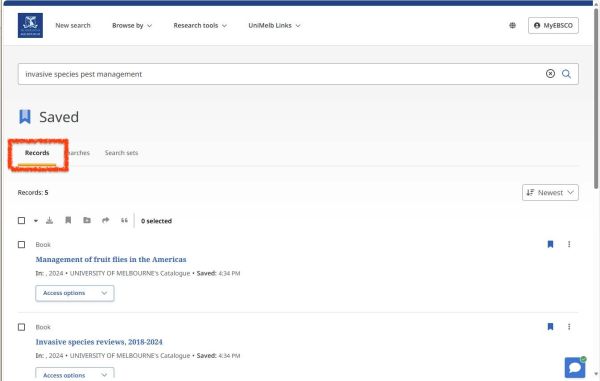600x381 pixels.
Task: Click the cite quotation icon in toolbar
Action: pos(124,220)
